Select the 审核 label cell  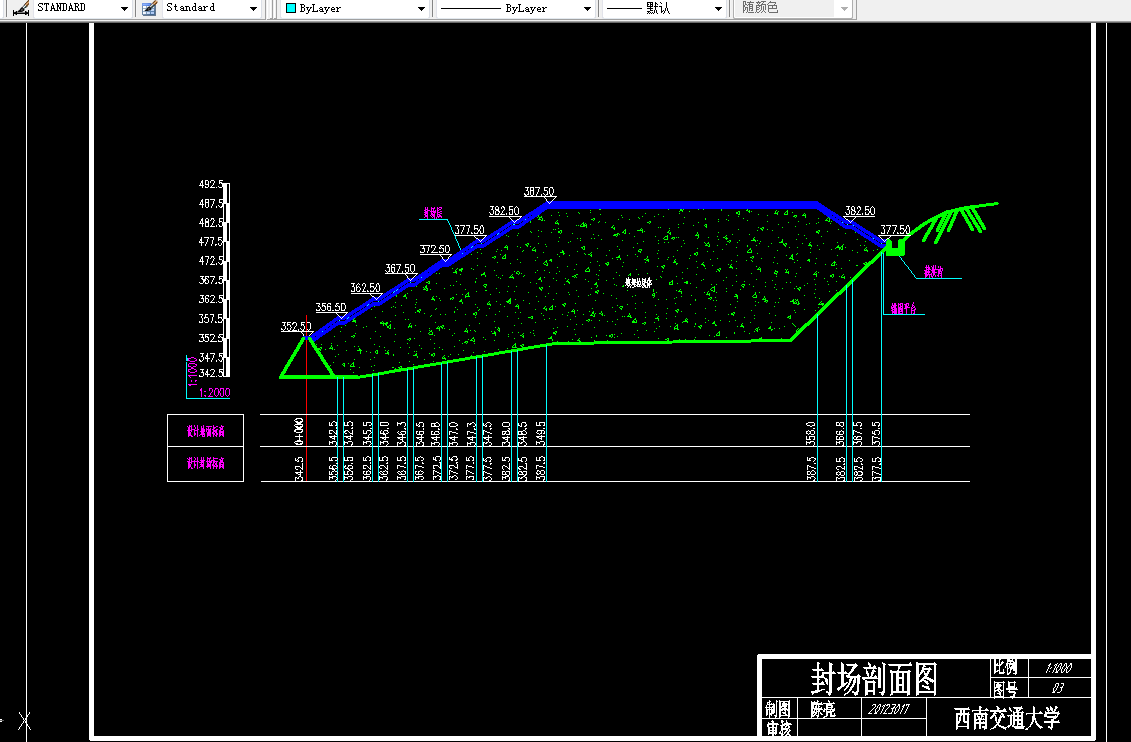[778, 728]
